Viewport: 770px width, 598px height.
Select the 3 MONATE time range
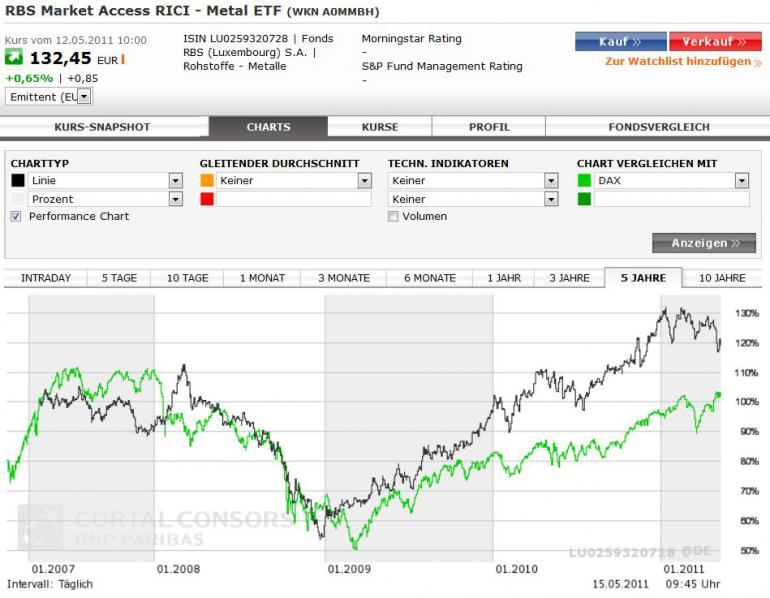344,278
